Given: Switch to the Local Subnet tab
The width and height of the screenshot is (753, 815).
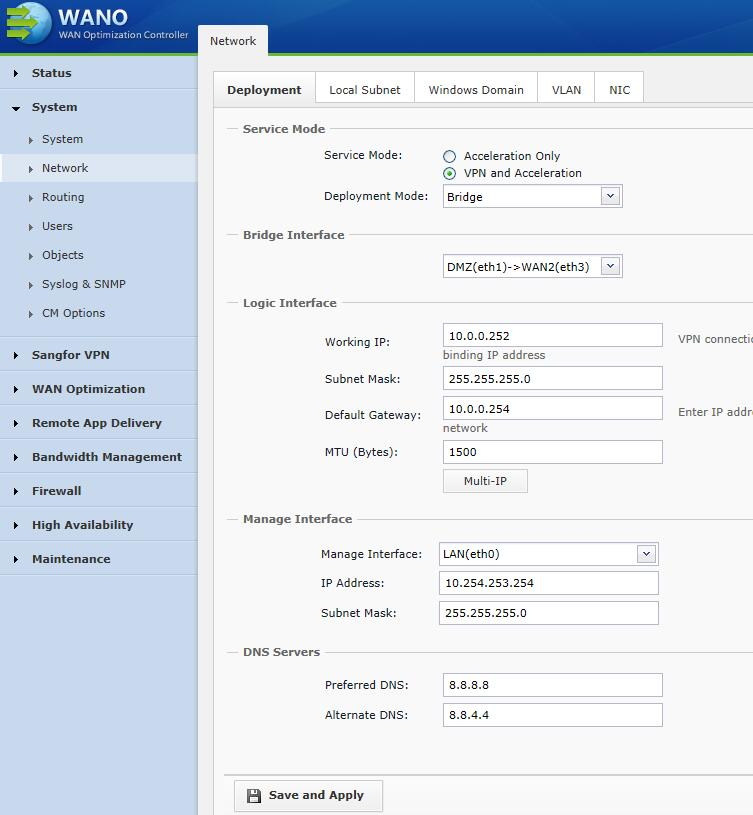Looking at the screenshot, I should [364, 90].
